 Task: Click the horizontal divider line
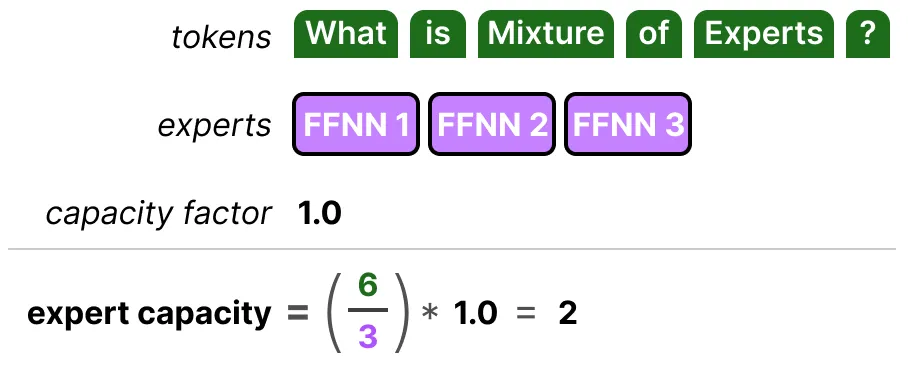click(452, 249)
